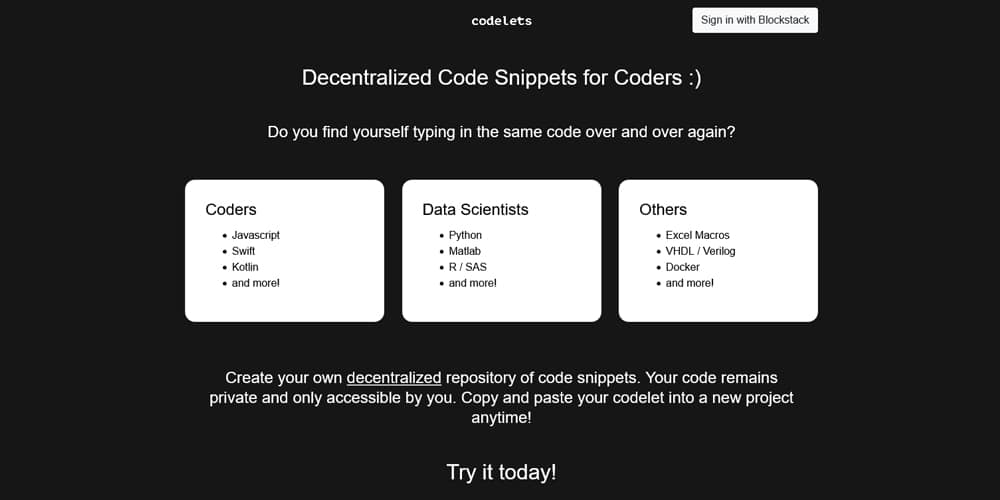
Task: Click 'and more!' in Coders card
Action: [x=256, y=283]
